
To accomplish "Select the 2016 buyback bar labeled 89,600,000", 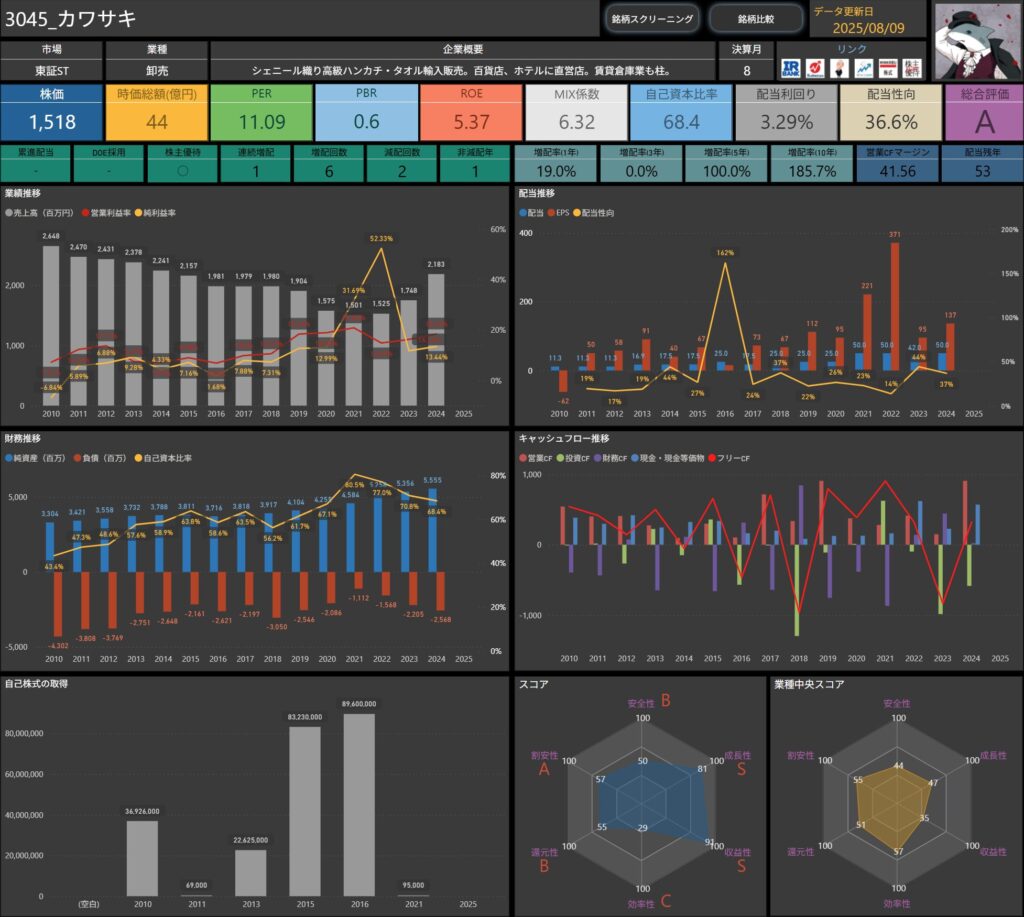I will pyautogui.click(x=359, y=805).
